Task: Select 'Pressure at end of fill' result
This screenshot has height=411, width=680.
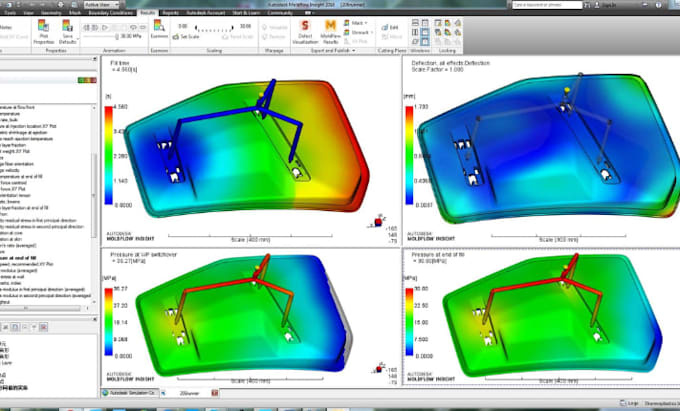Action: [18, 258]
